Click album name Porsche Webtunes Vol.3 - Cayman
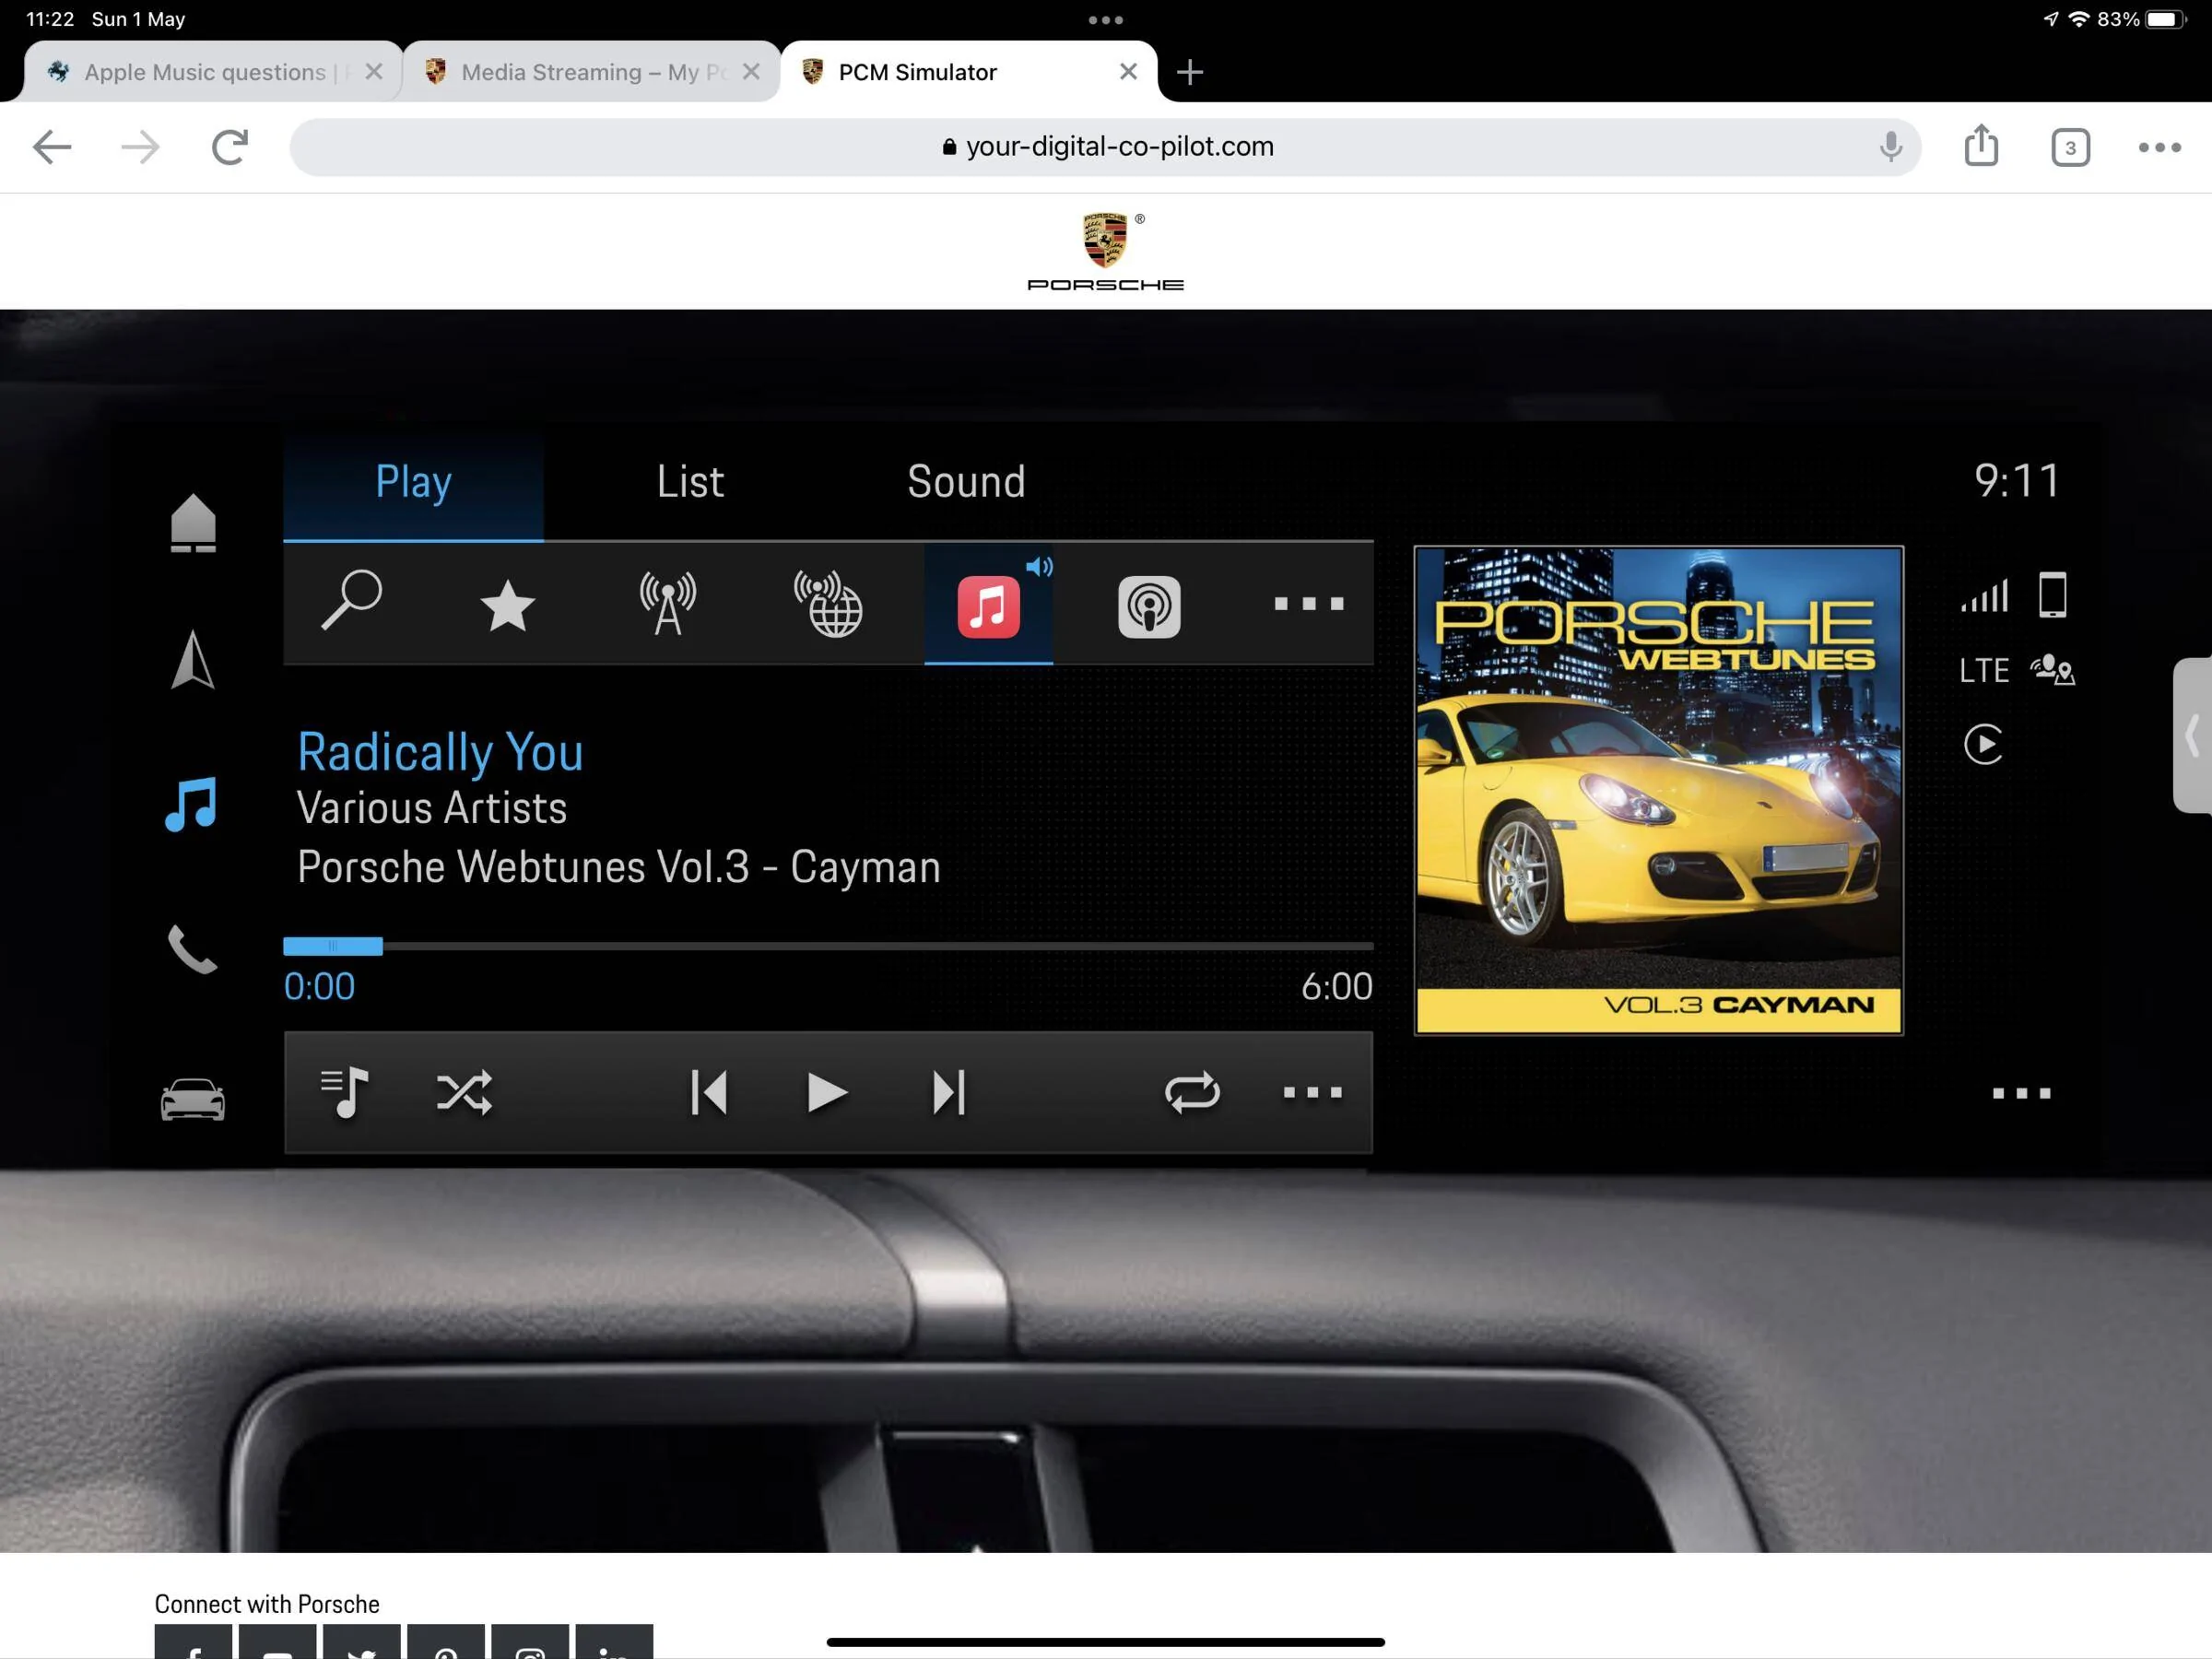The height and width of the screenshot is (1659, 2212). tap(619, 867)
